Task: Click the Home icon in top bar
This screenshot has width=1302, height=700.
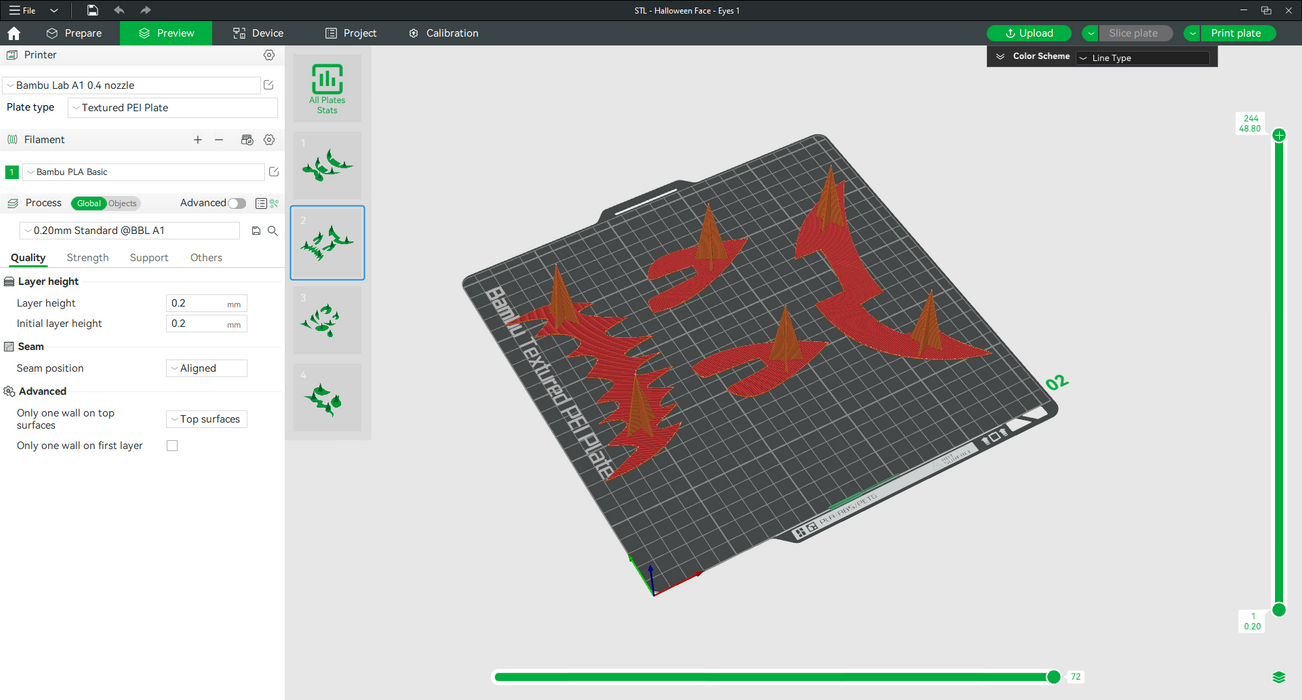Action: pos(14,33)
